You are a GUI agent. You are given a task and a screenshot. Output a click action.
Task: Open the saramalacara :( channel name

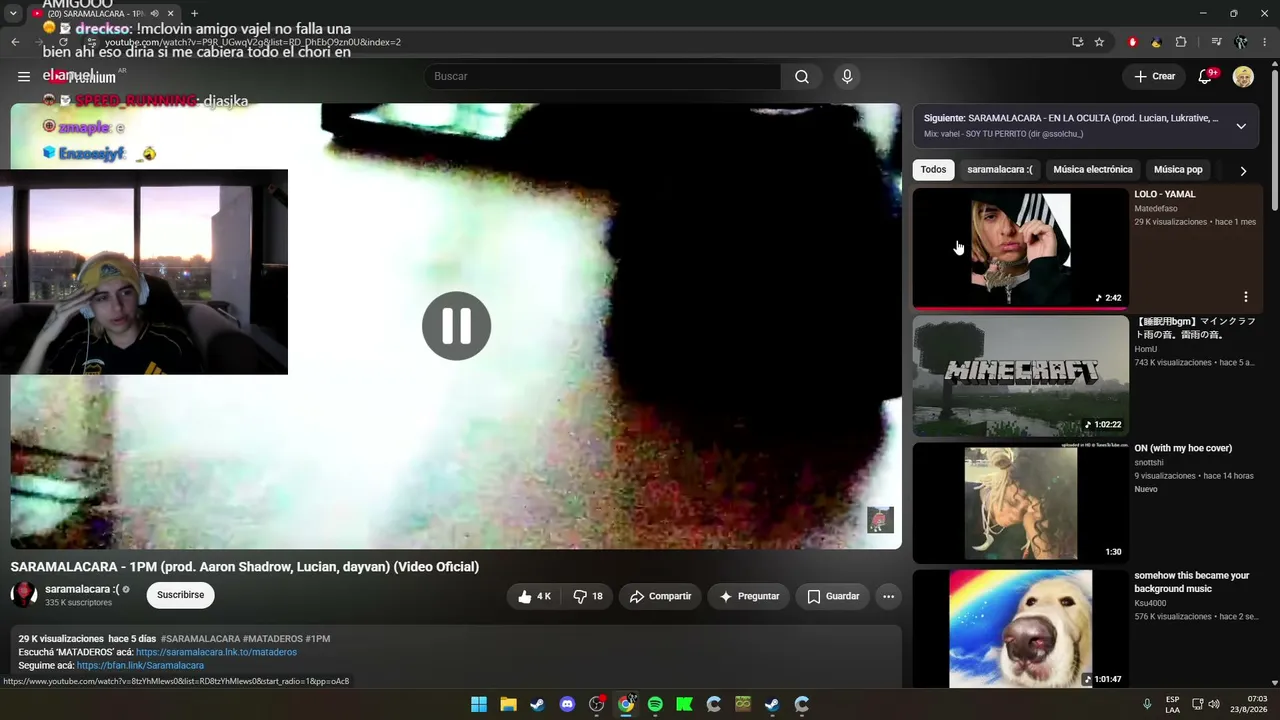point(82,589)
